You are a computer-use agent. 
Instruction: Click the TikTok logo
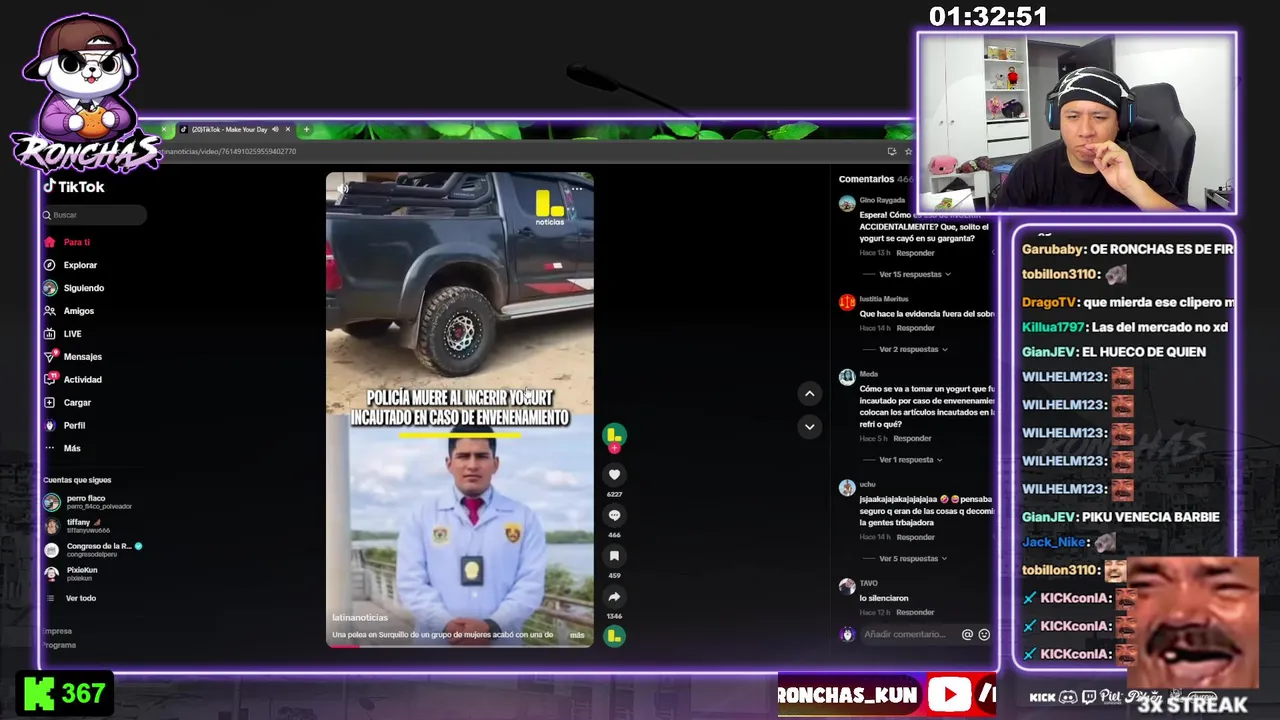[x=74, y=187]
